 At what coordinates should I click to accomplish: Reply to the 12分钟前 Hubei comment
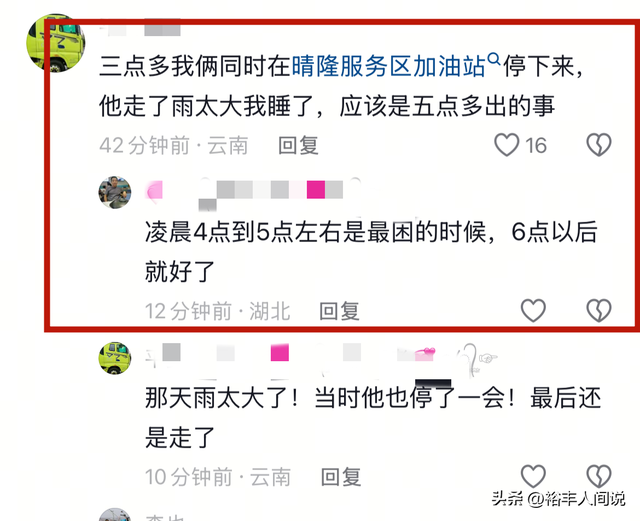pyautogui.click(x=339, y=311)
